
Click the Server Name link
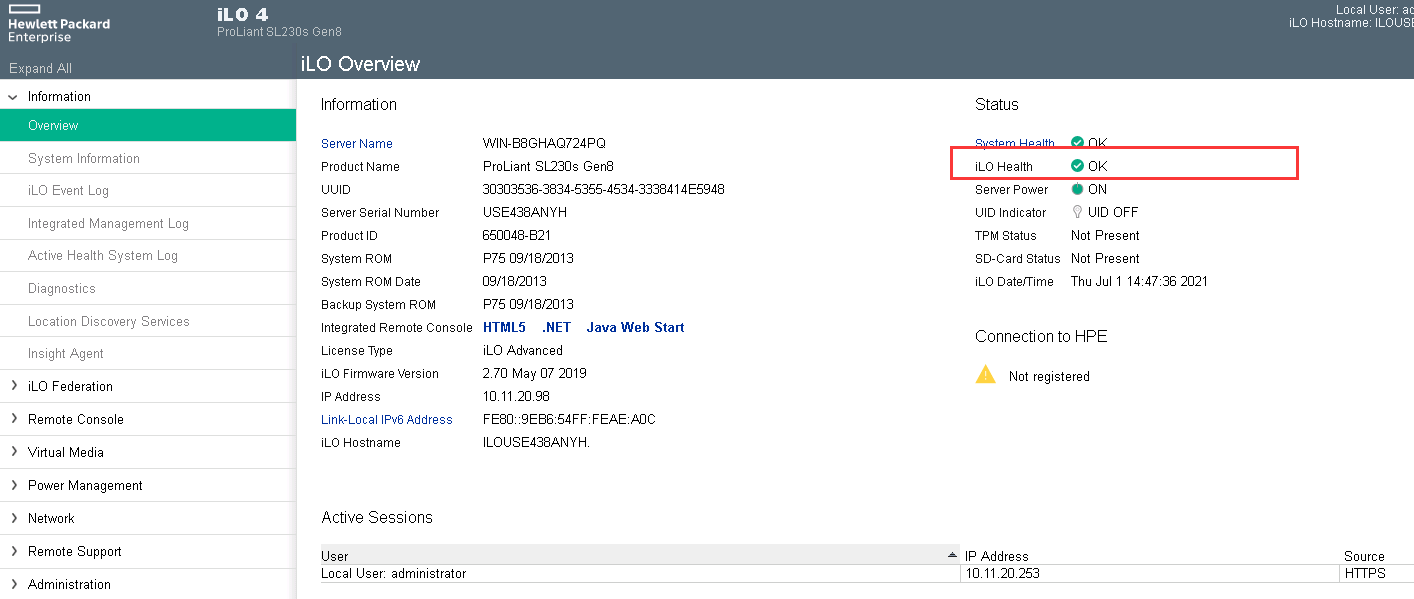click(x=356, y=143)
